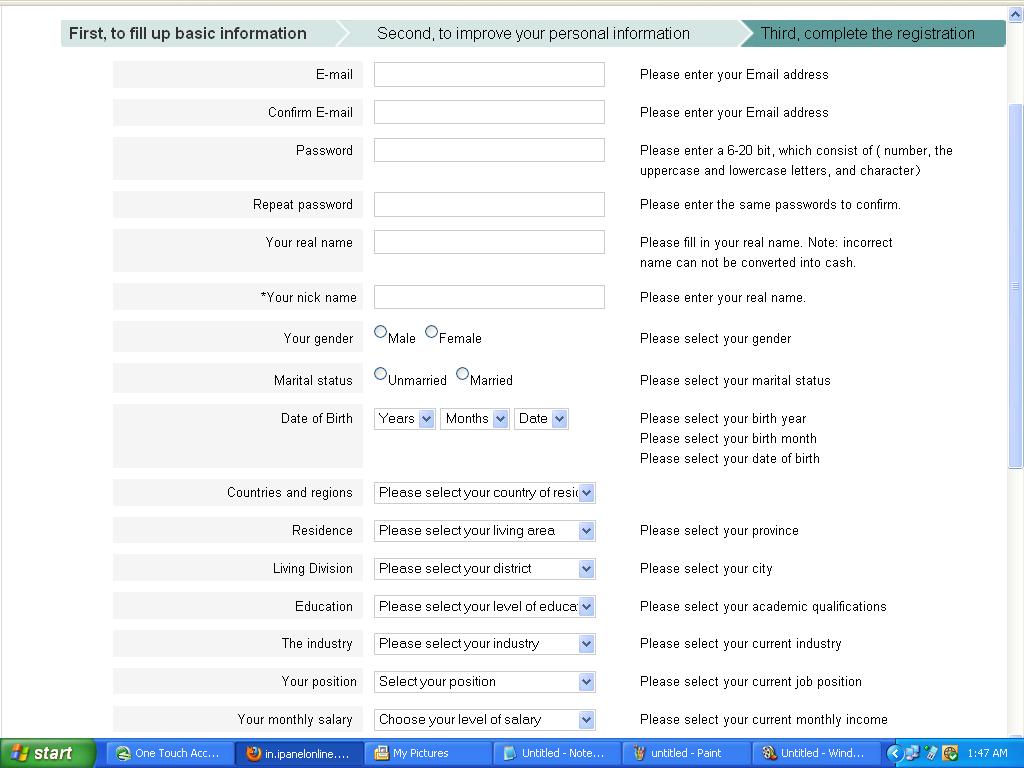1024x768 pixels.
Task: Click the tray icon beside the clock
Action: pyautogui.click(x=950, y=754)
